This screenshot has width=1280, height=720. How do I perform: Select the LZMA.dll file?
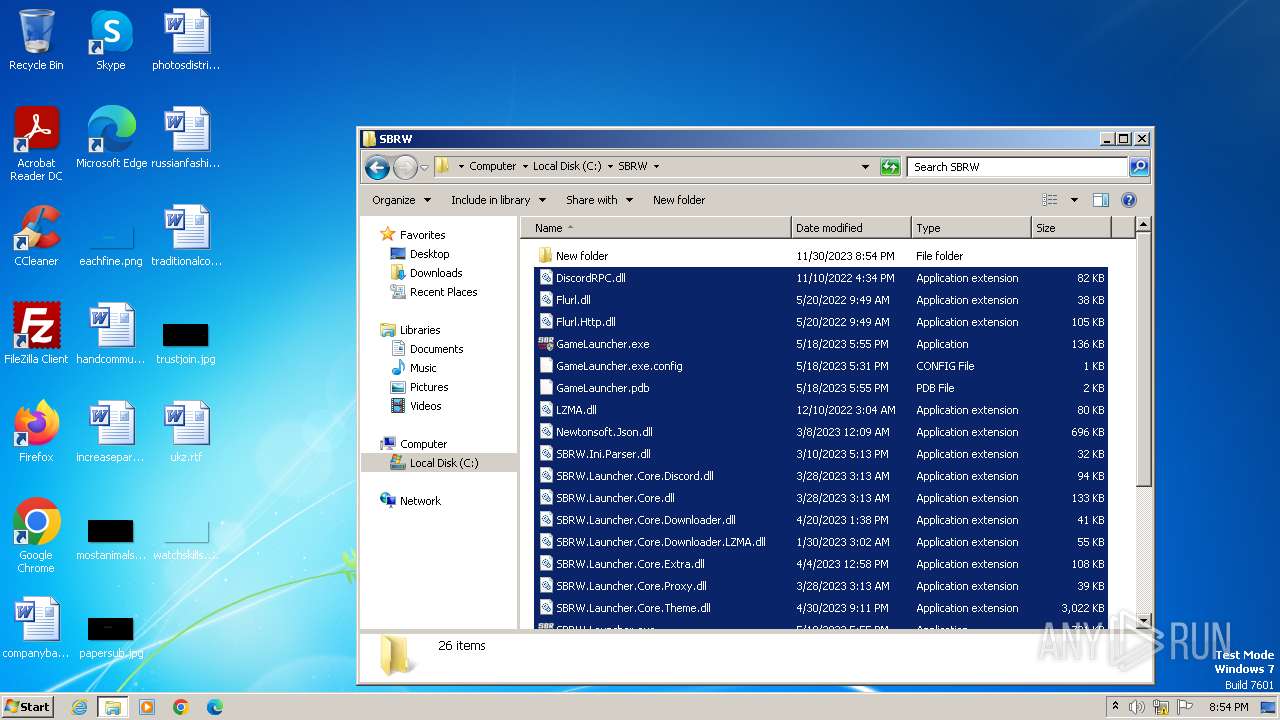coord(576,410)
